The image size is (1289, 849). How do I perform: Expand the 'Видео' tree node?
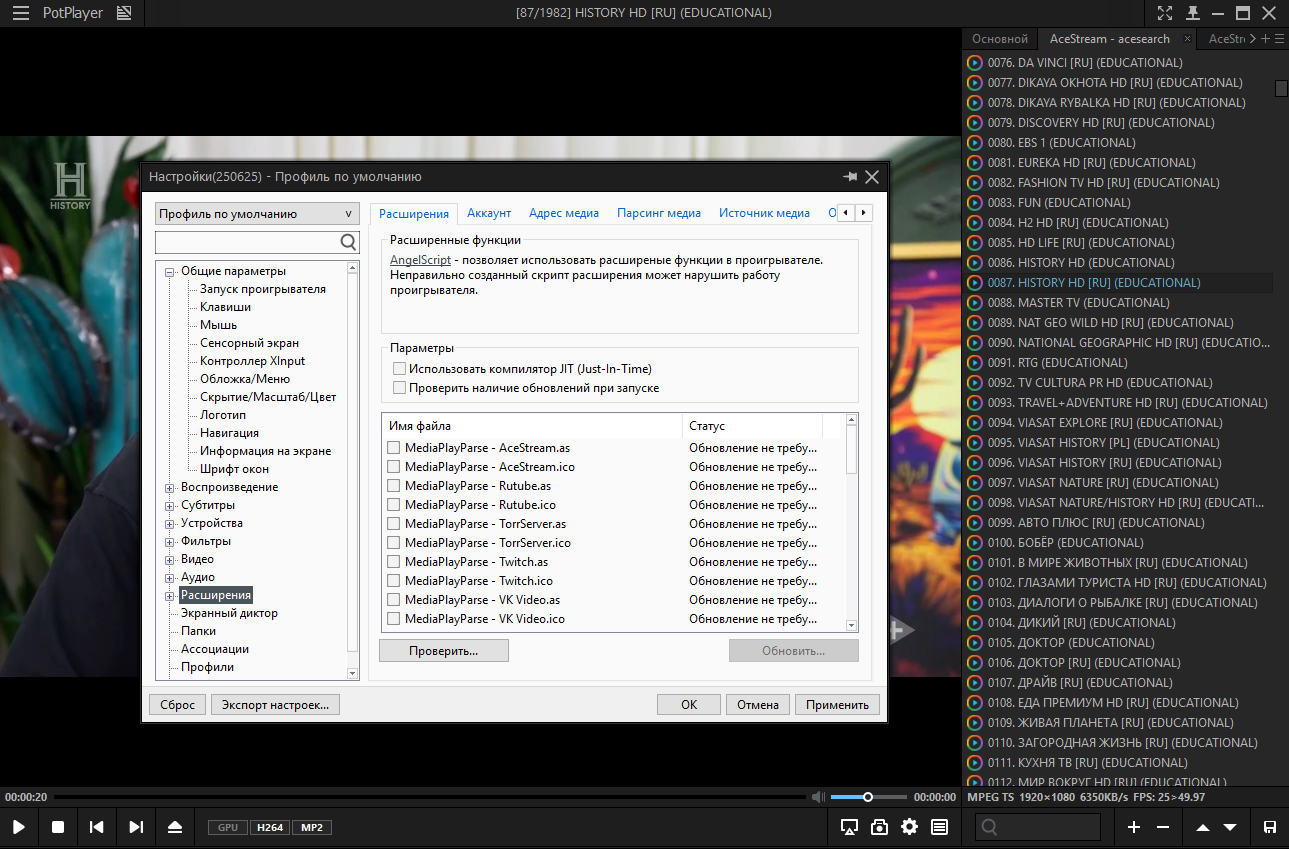(170, 560)
